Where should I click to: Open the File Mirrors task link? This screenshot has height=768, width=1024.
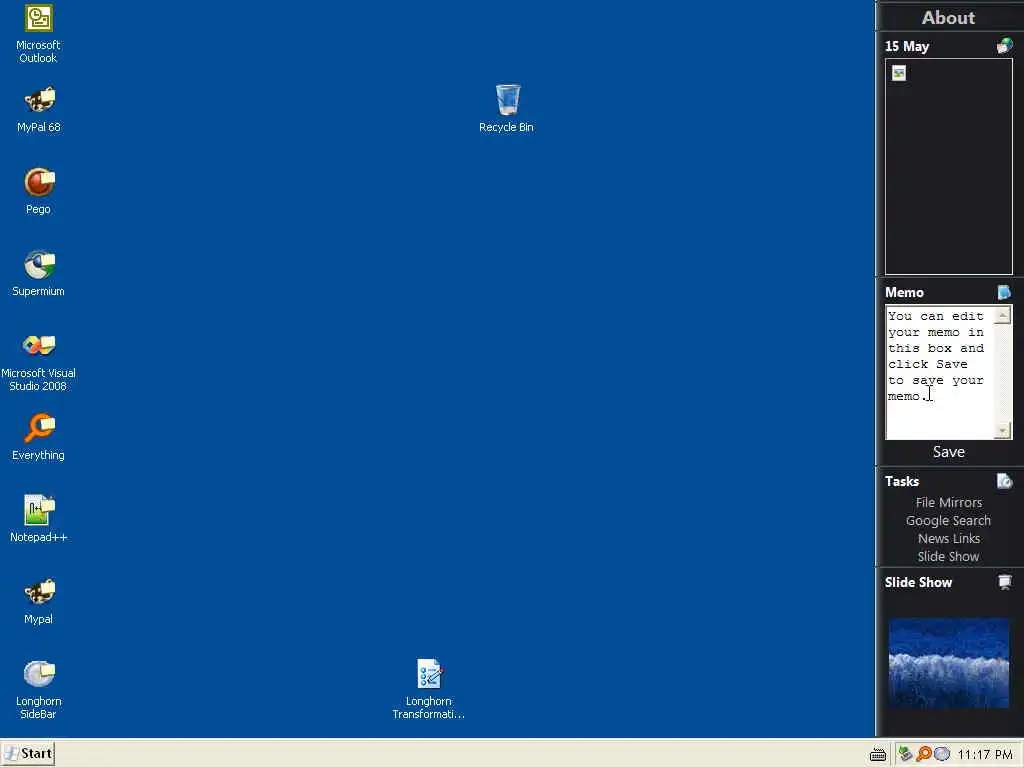point(948,502)
